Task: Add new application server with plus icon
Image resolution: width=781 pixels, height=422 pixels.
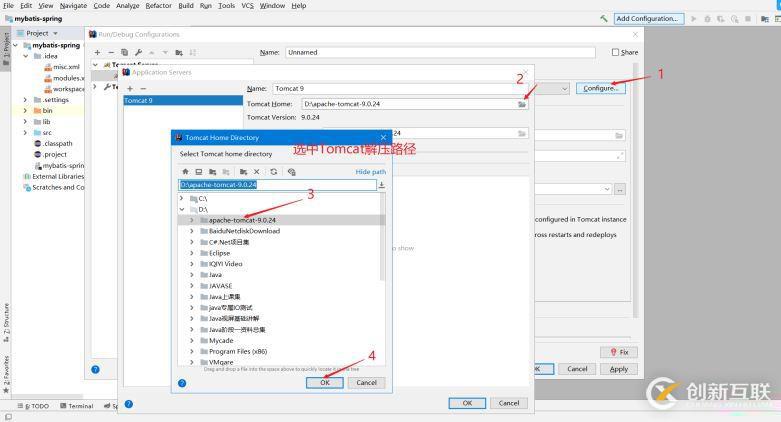Action: coord(130,88)
